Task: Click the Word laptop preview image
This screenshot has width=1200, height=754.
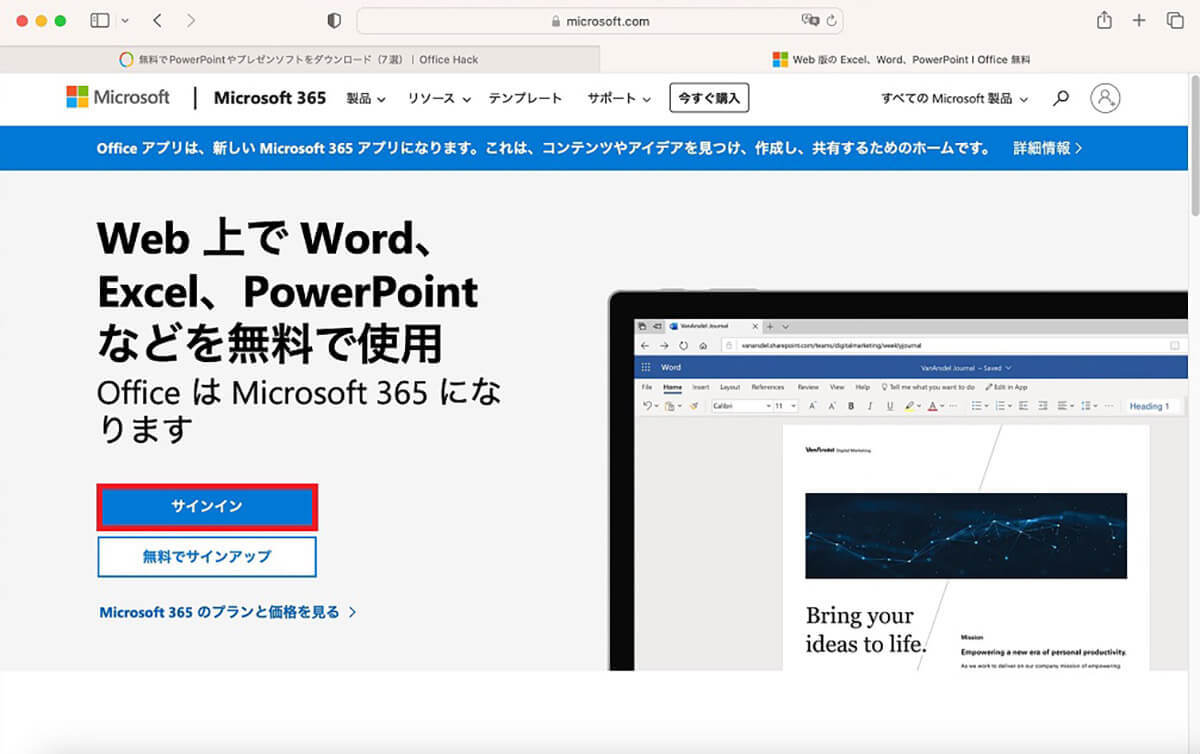Action: pyautogui.click(x=896, y=480)
